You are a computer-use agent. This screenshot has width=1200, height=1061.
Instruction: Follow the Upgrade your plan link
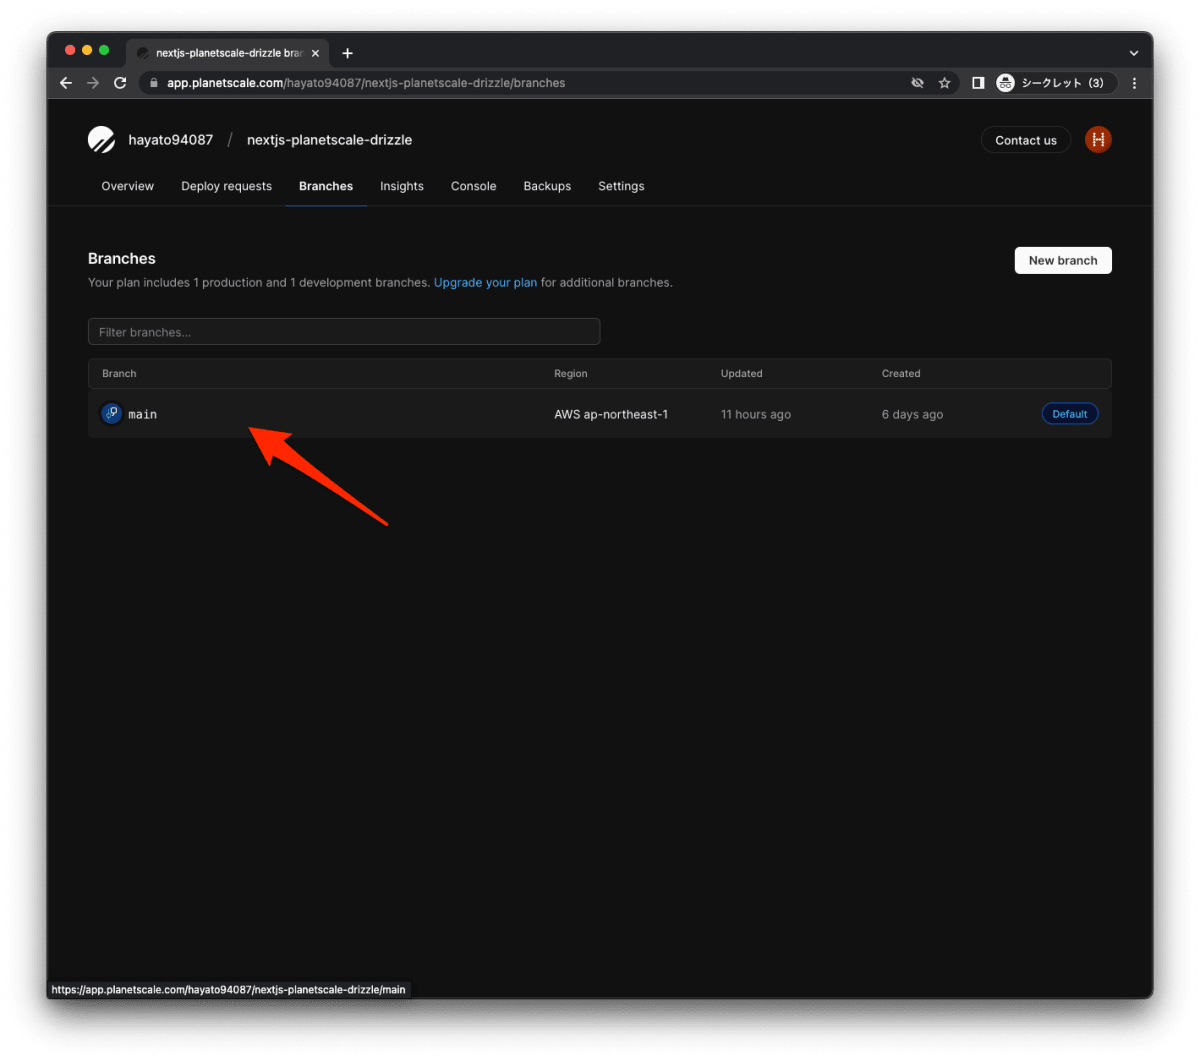point(486,283)
